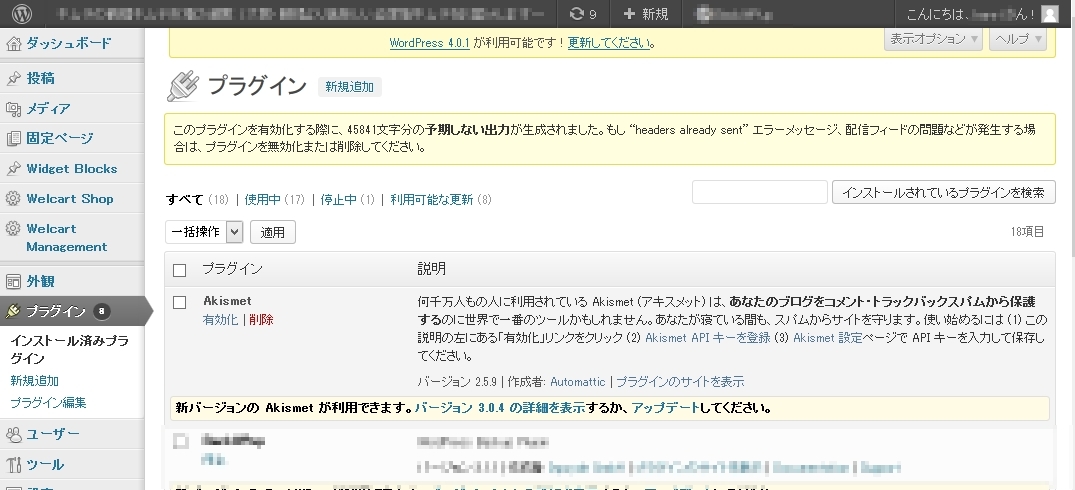The image size is (1075, 490).
Task: Click the 新規追加 button beside the title
Action: (x=350, y=87)
